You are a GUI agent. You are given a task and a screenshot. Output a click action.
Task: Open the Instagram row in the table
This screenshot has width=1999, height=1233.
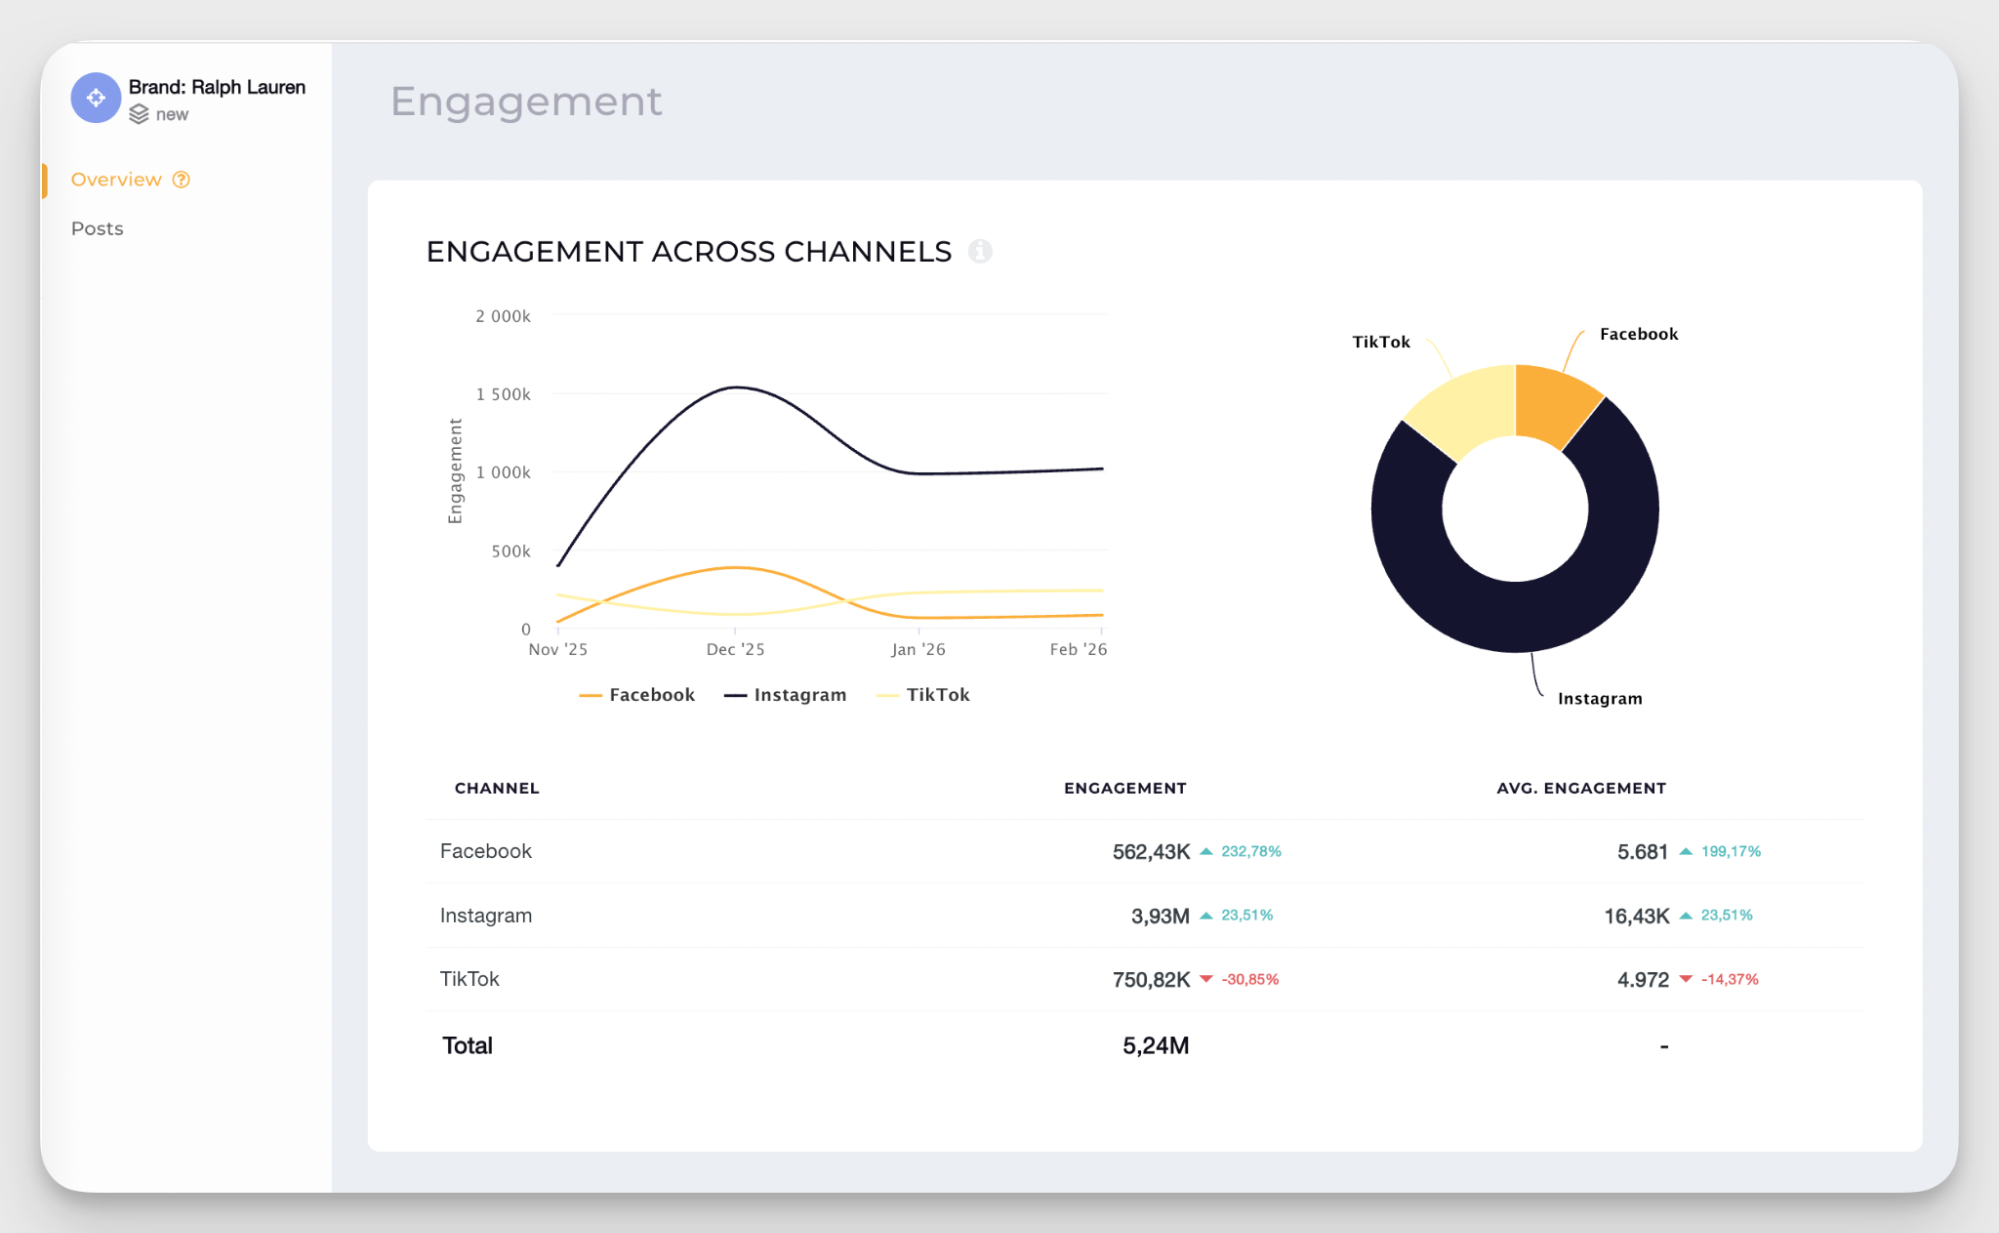(485, 915)
